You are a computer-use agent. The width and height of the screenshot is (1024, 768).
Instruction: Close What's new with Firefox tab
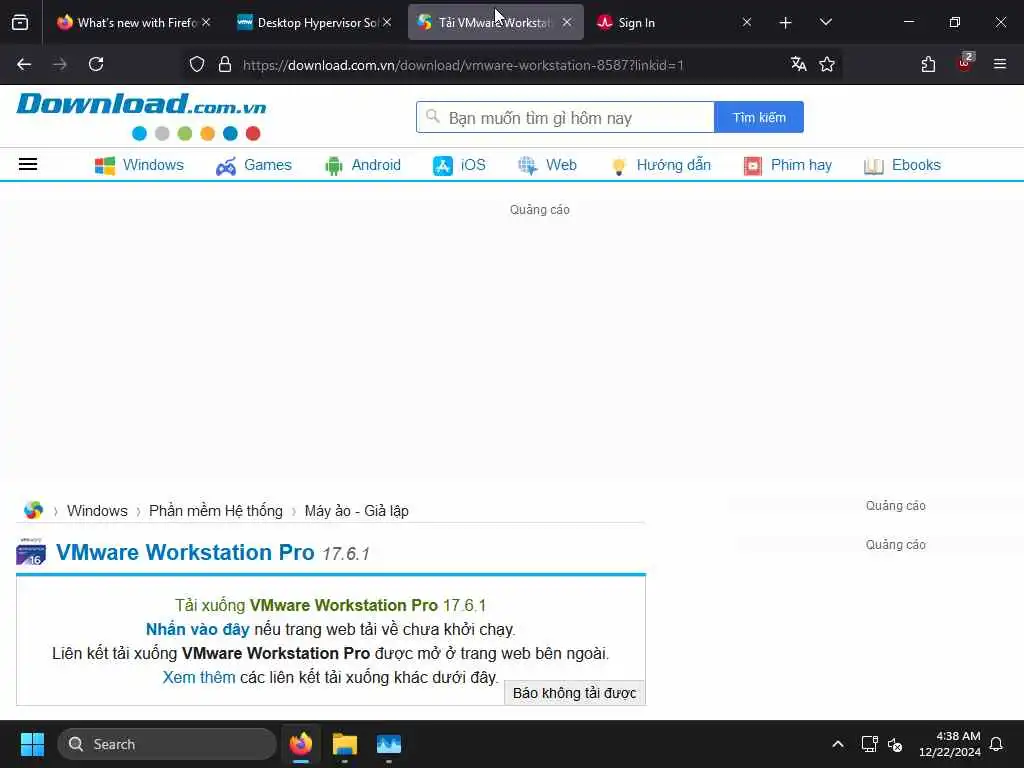pyautogui.click(x=206, y=23)
